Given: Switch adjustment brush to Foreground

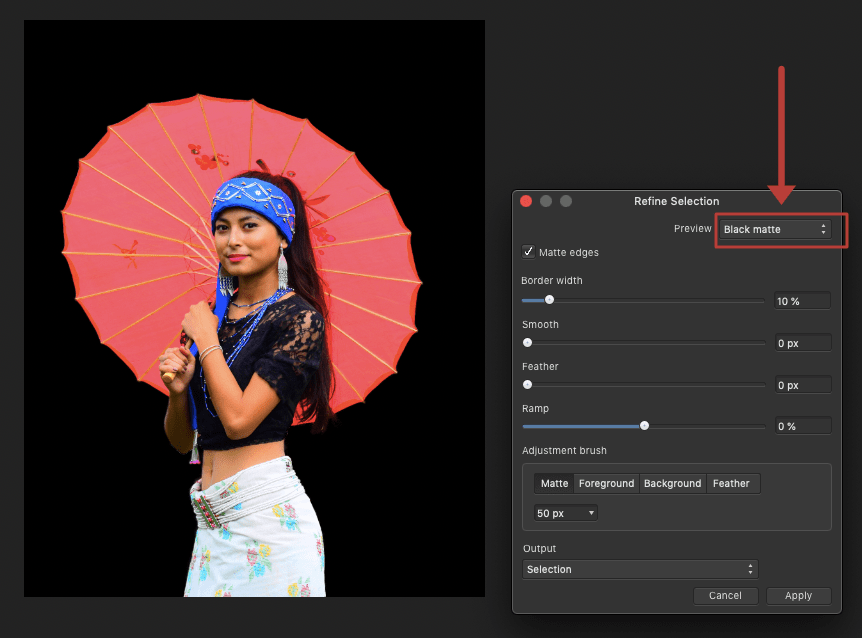Looking at the screenshot, I should pyautogui.click(x=606, y=483).
